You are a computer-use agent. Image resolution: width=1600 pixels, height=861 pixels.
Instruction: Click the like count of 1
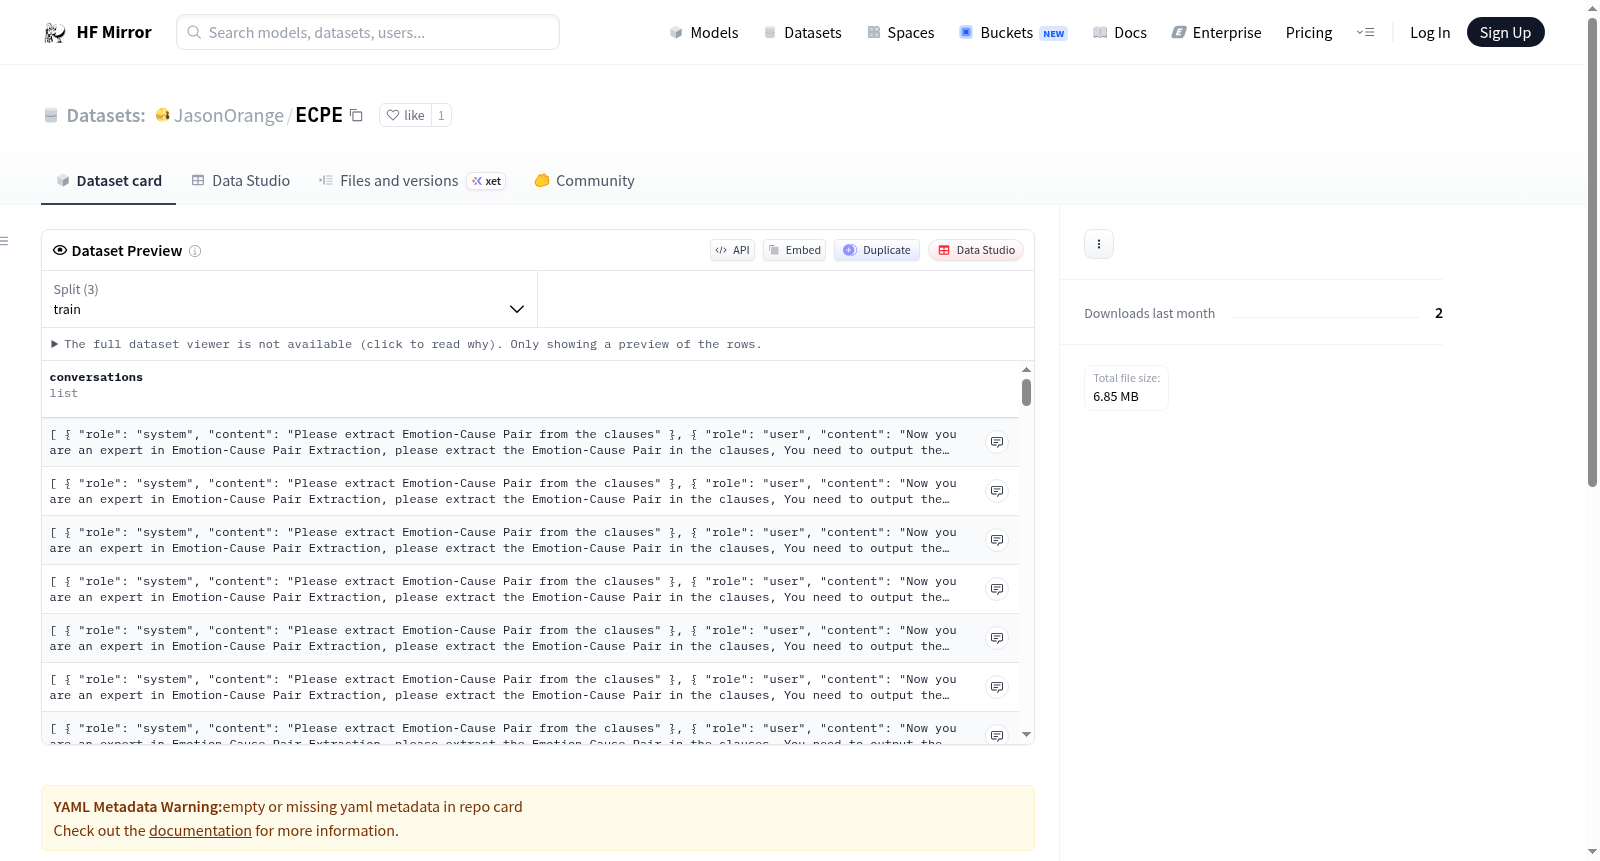[x=441, y=115]
